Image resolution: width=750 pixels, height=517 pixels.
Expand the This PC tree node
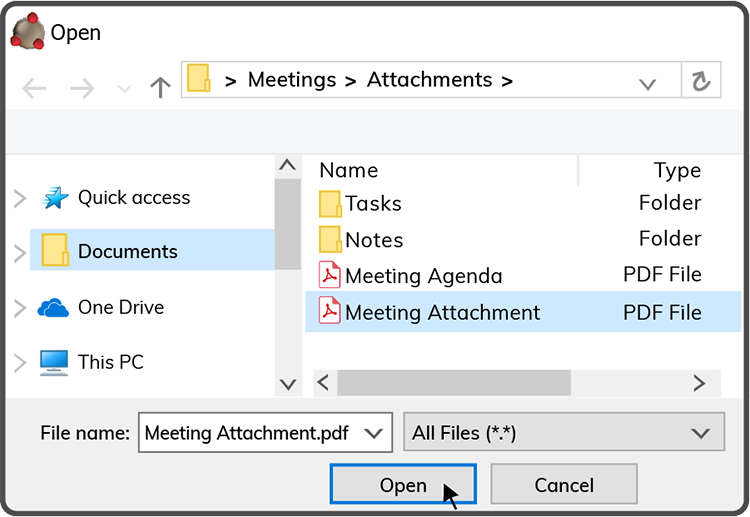click(x=19, y=362)
